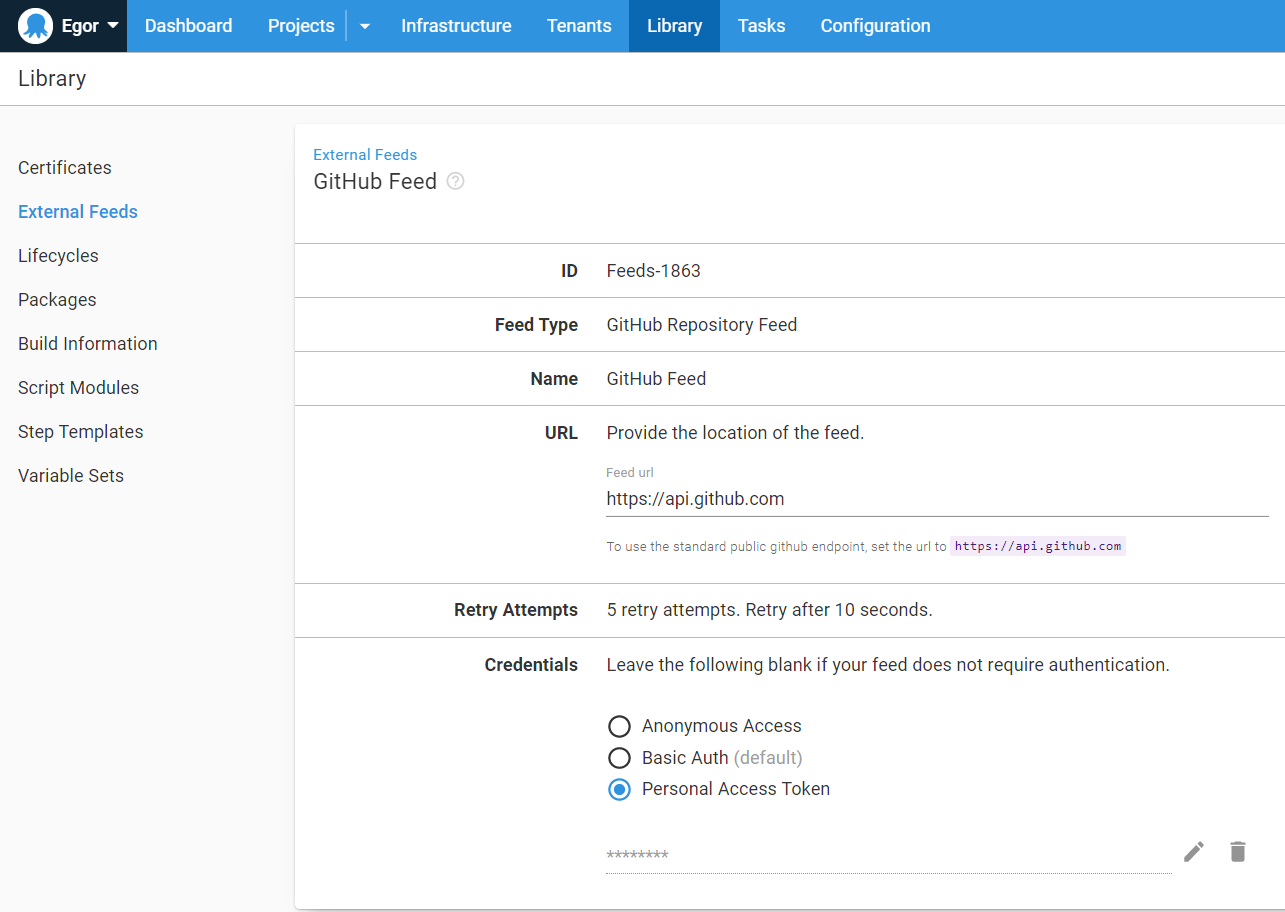Expand the Projects dropdown arrow

coord(364,26)
